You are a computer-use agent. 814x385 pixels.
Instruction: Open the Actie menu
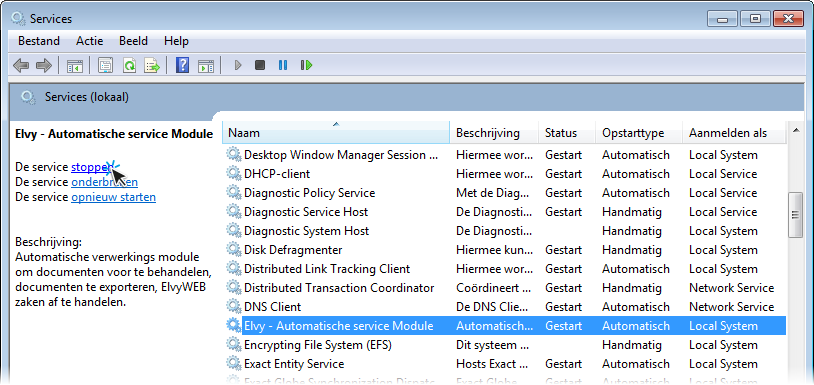(90, 41)
